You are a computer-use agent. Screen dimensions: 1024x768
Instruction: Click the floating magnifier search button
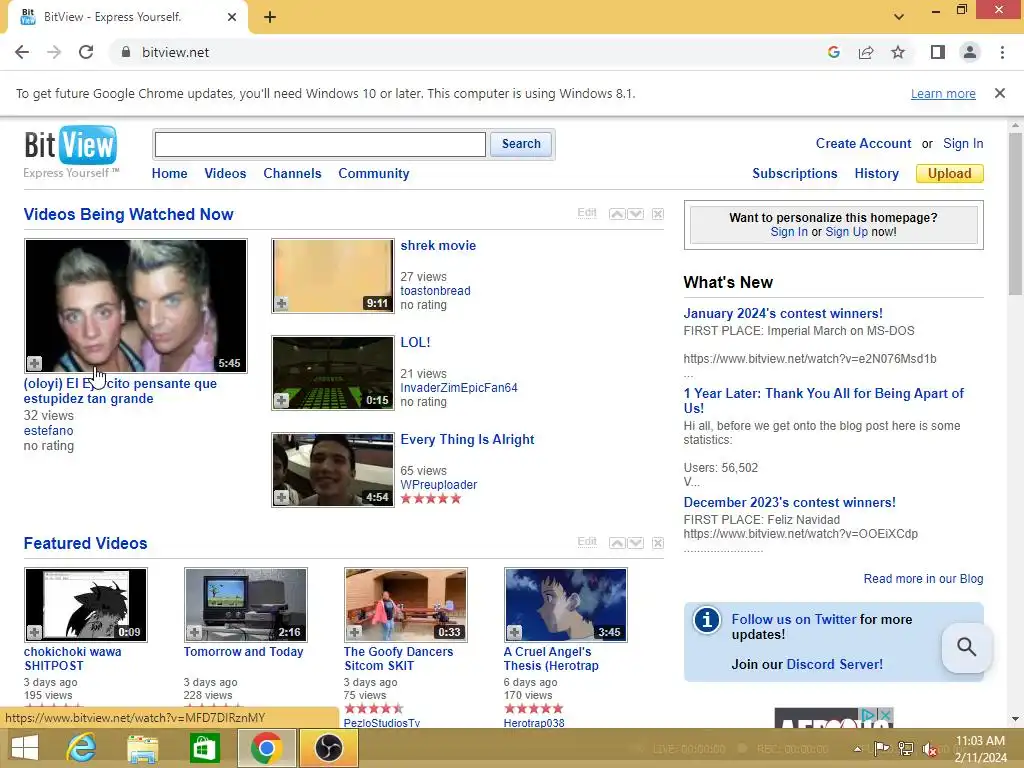(x=967, y=647)
